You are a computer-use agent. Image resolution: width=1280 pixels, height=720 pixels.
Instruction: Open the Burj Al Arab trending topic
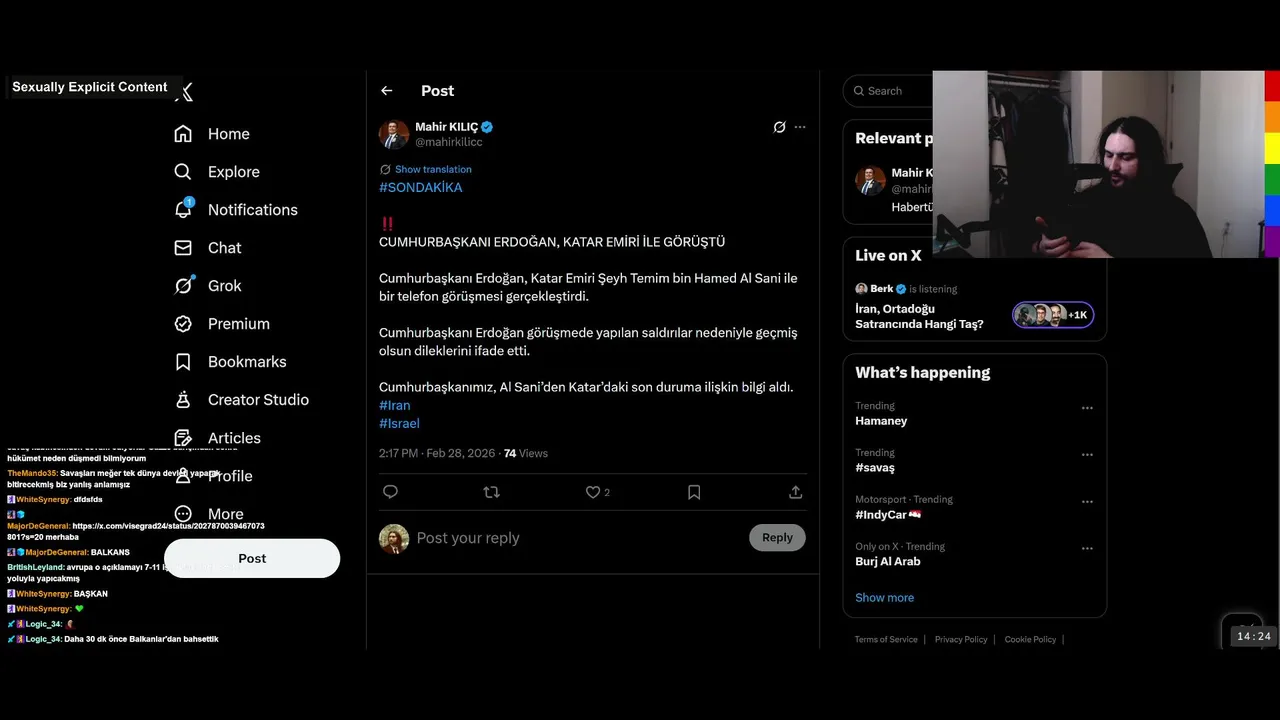tap(888, 562)
